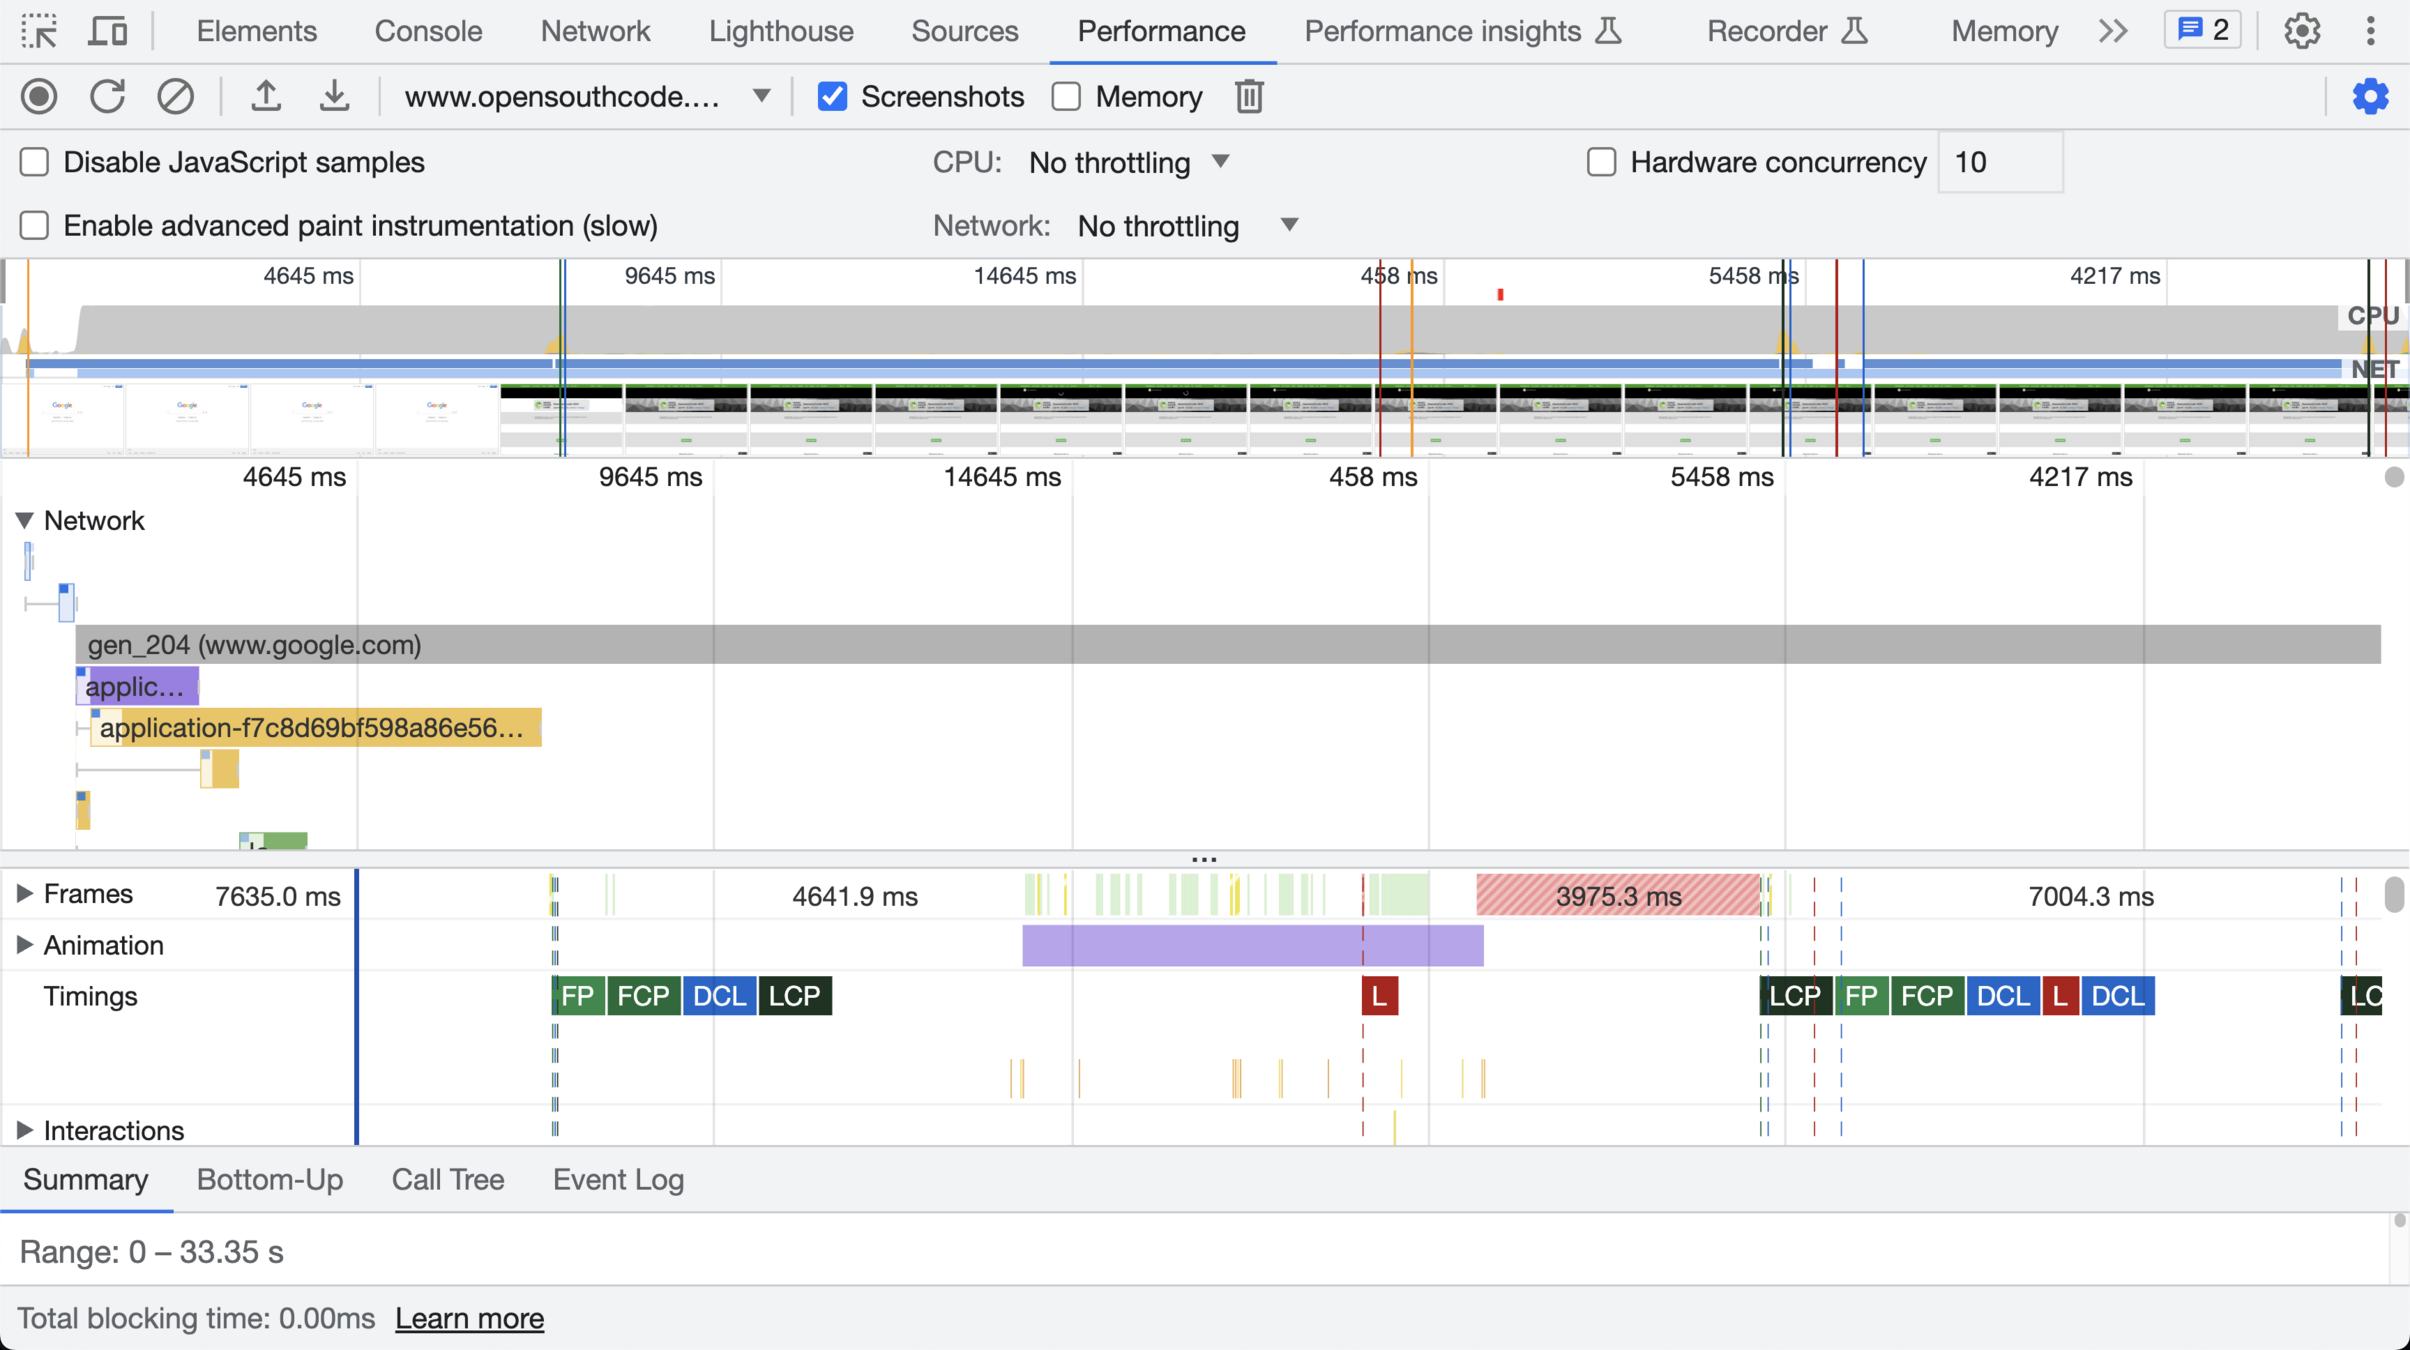This screenshot has height=1350, width=2410.
Task: Click the record performance button
Action: [x=39, y=97]
